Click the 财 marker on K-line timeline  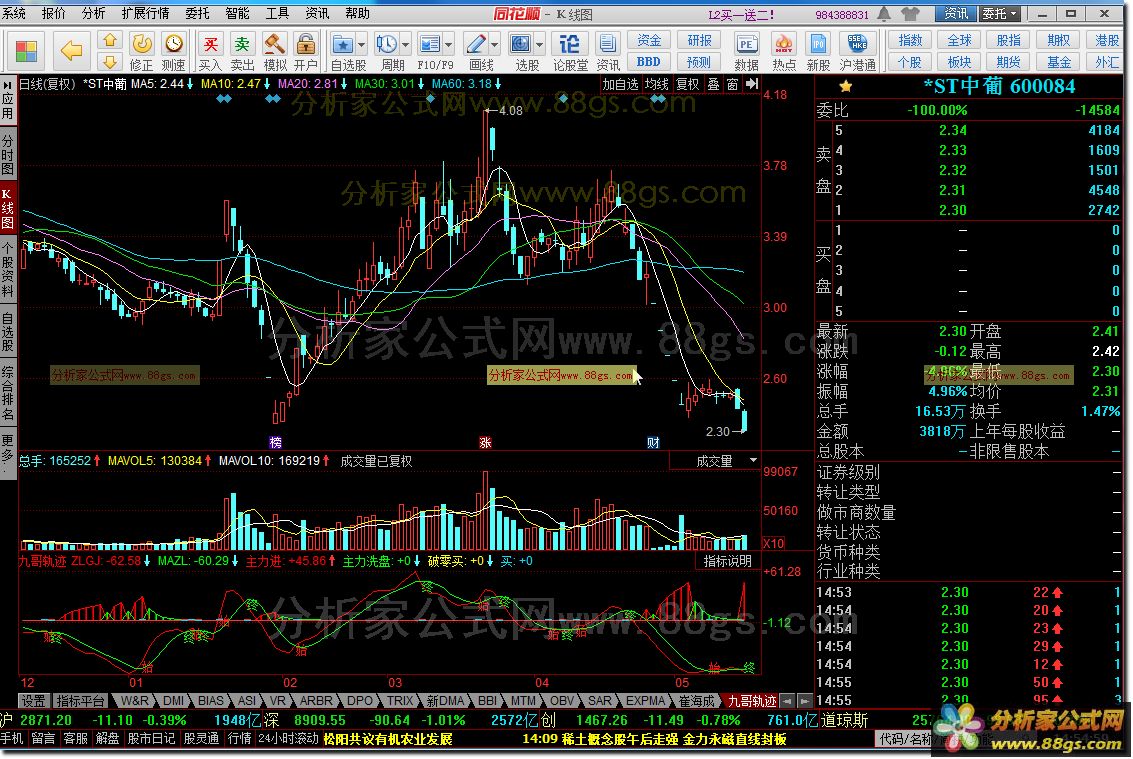point(652,442)
